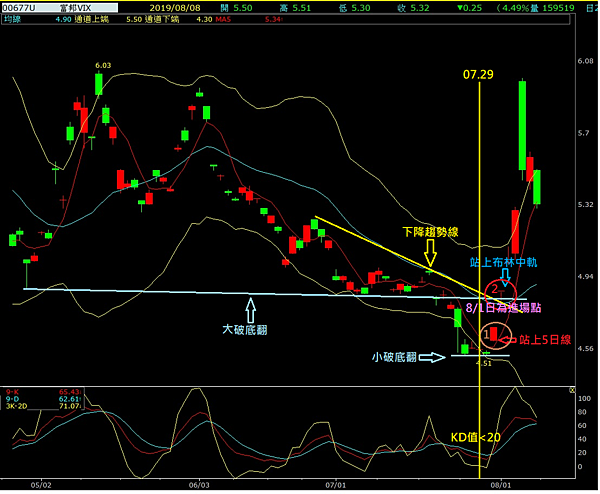The height and width of the screenshot is (494, 600).
Task: Click the high price value 5.51
Action: tap(301, 8)
